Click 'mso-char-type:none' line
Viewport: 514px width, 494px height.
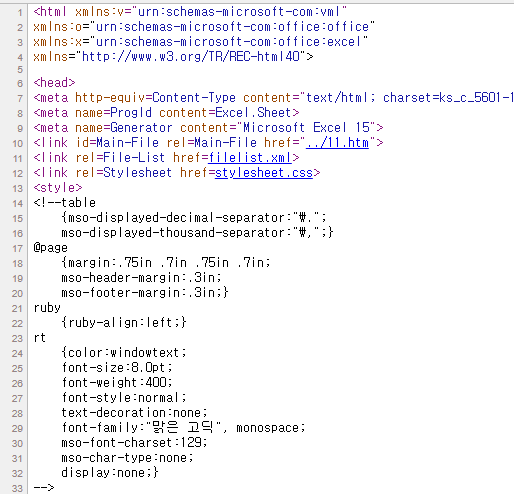click(127, 458)
